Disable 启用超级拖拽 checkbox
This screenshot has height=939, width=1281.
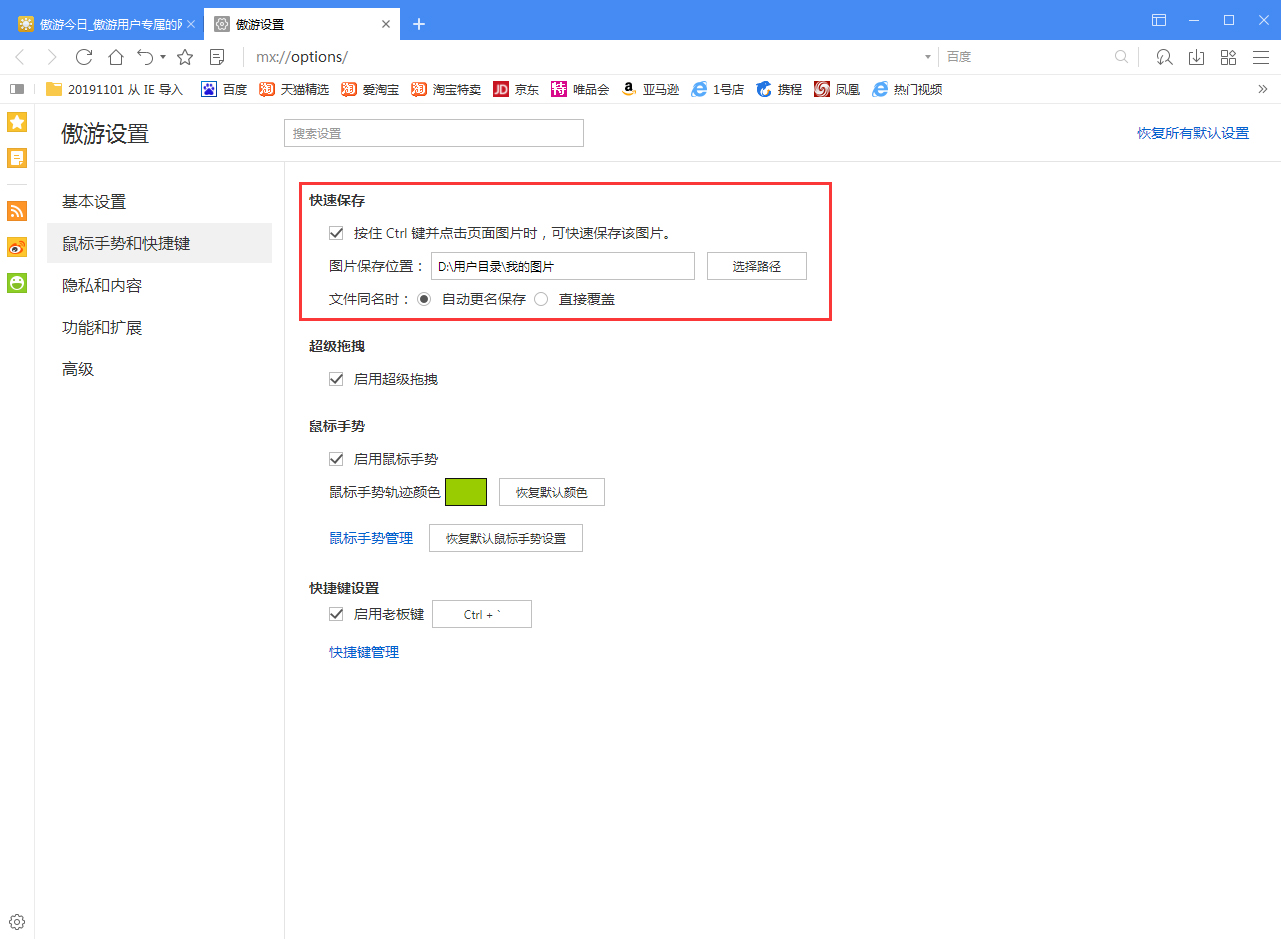[x=336, y=378]
